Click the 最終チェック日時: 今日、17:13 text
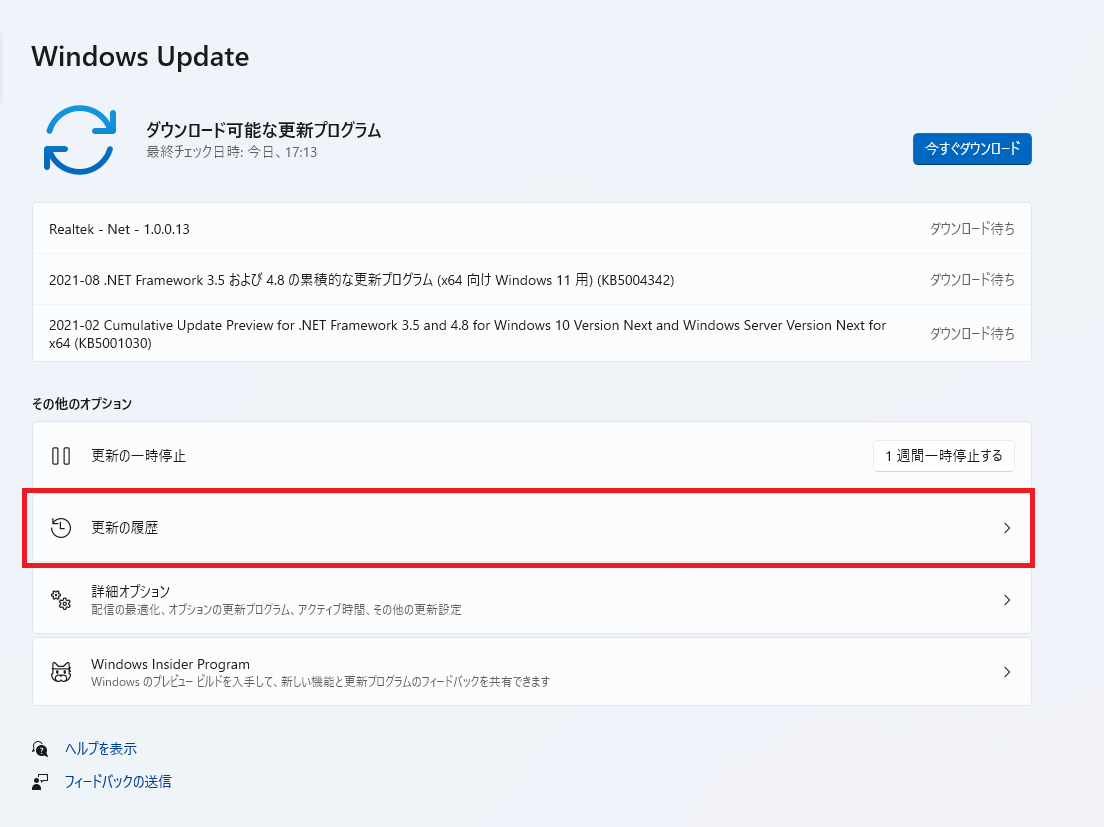 pyautogui.click(x=232, y=152)
